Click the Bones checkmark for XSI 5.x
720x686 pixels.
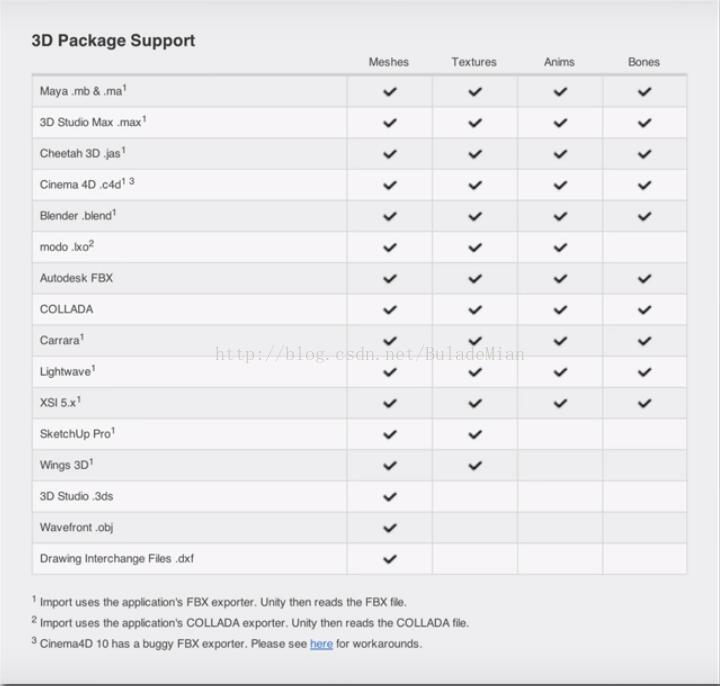coord(644,403)
